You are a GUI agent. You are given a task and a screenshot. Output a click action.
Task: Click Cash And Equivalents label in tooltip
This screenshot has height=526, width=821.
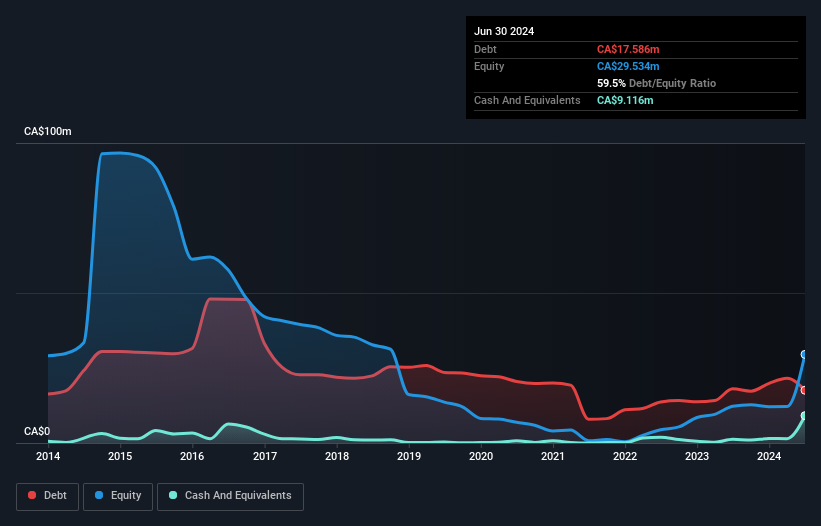point(527,100)
